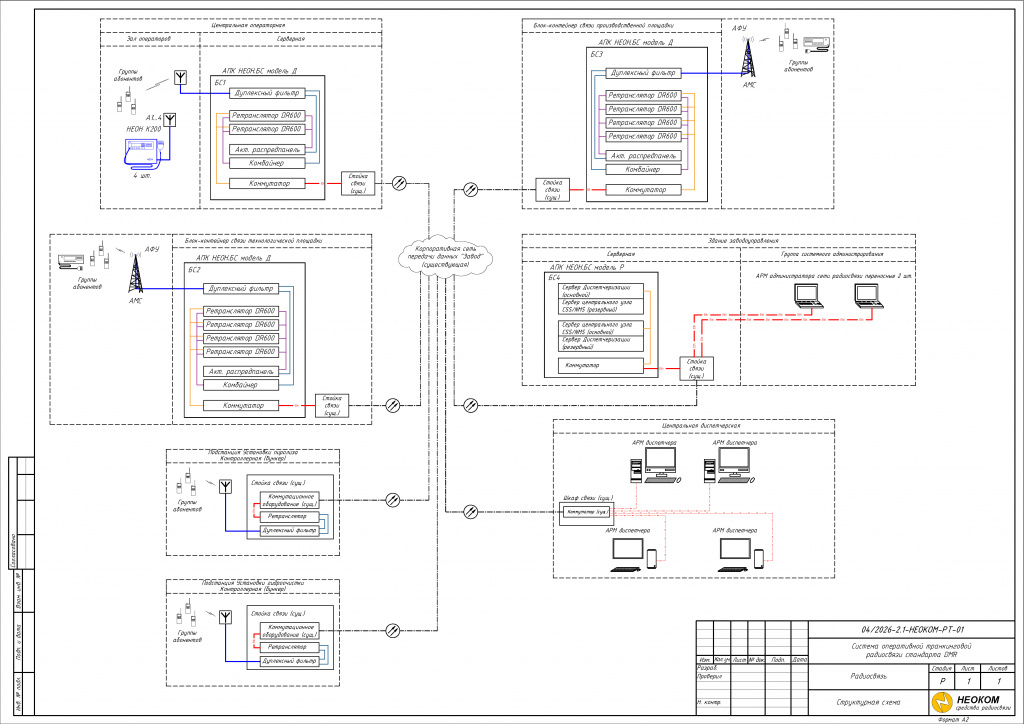The height and width of the screenshot is (724, 1024).
Task: Click the Акт. распредпанель block in БС2
Action: 241,371
